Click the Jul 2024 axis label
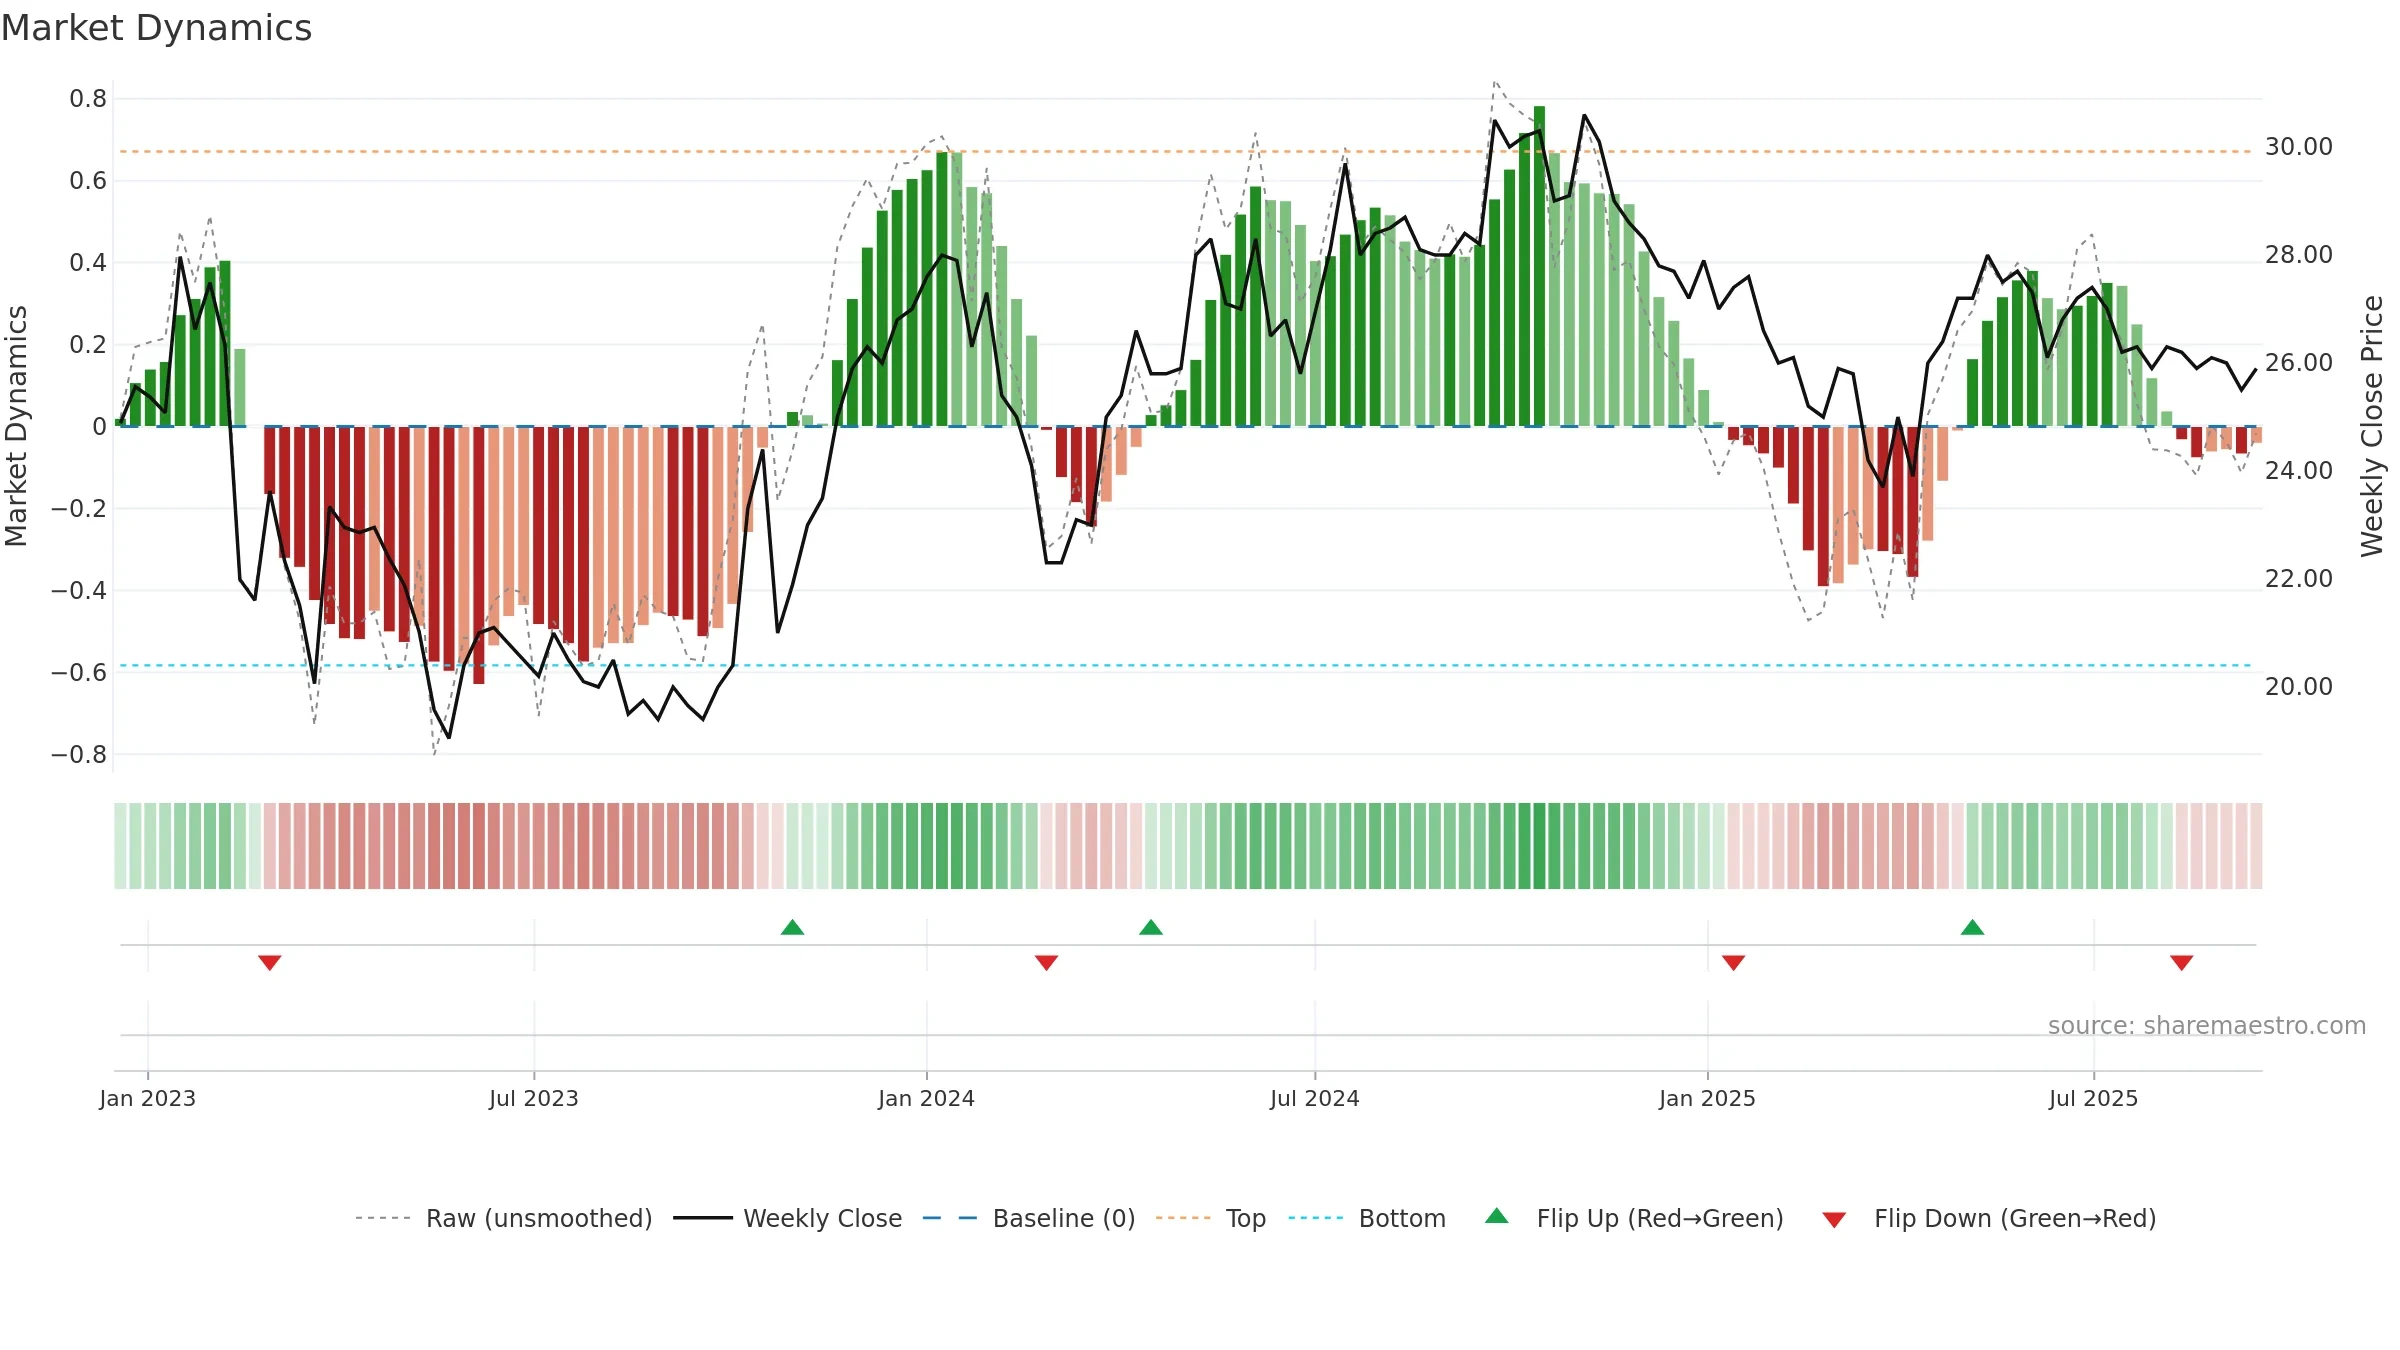The image size is (2400, 1350). coord(1315,1098)
